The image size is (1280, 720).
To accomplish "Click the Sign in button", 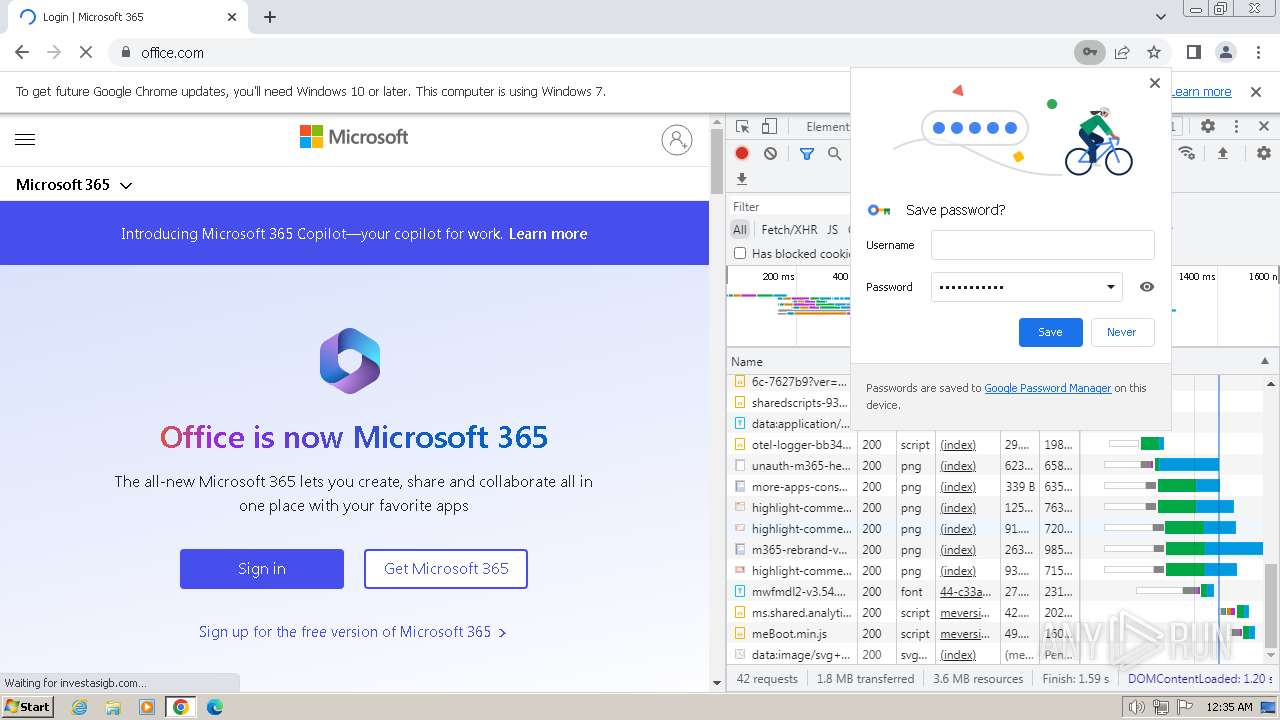I will tap(262, 569).
